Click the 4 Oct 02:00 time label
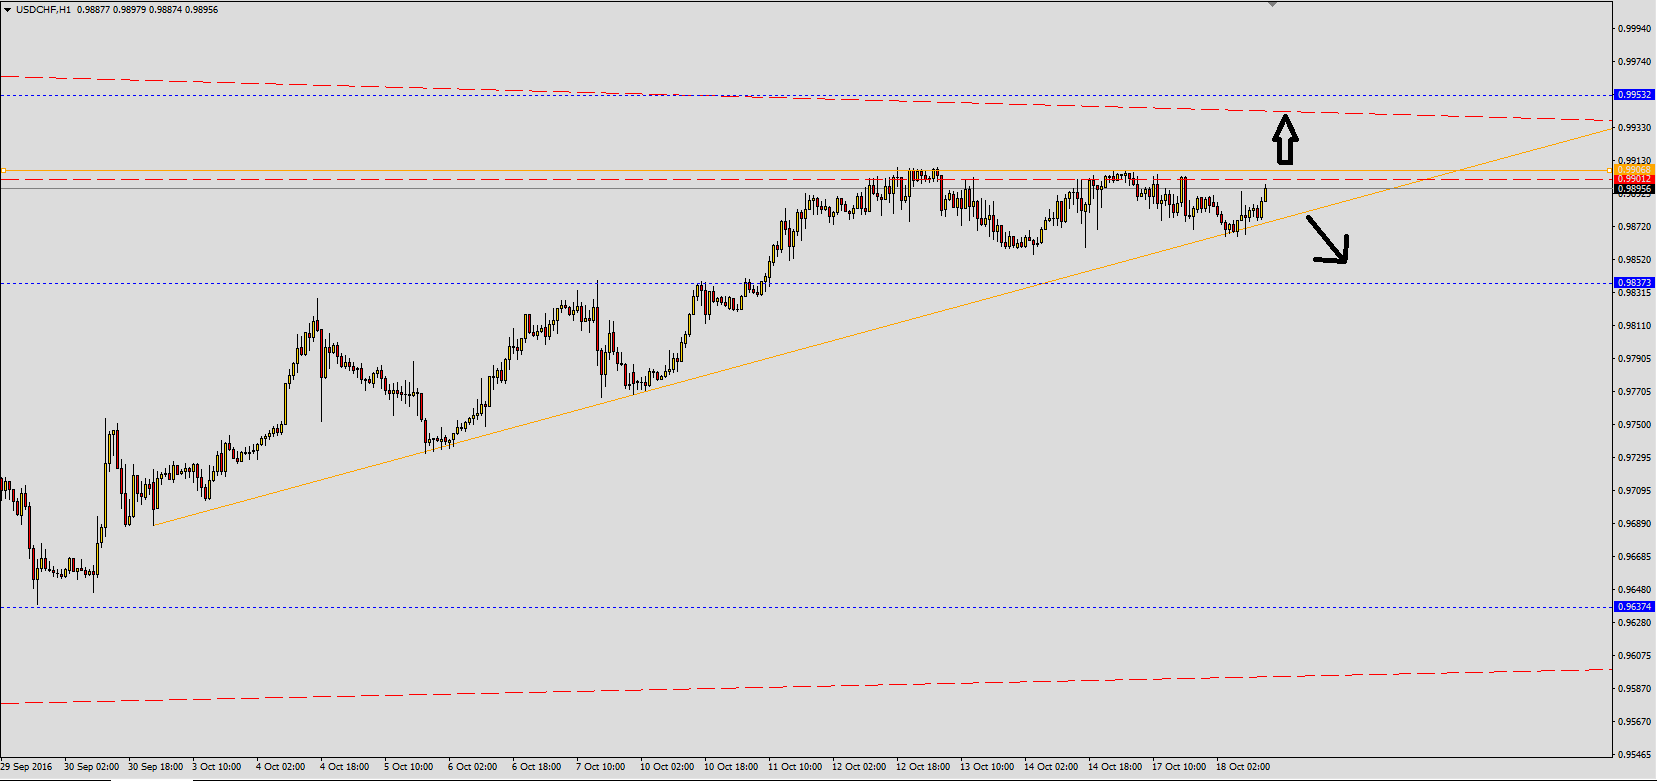The height and width of the screenshot is (781, 1657). [x=281, y=767]
